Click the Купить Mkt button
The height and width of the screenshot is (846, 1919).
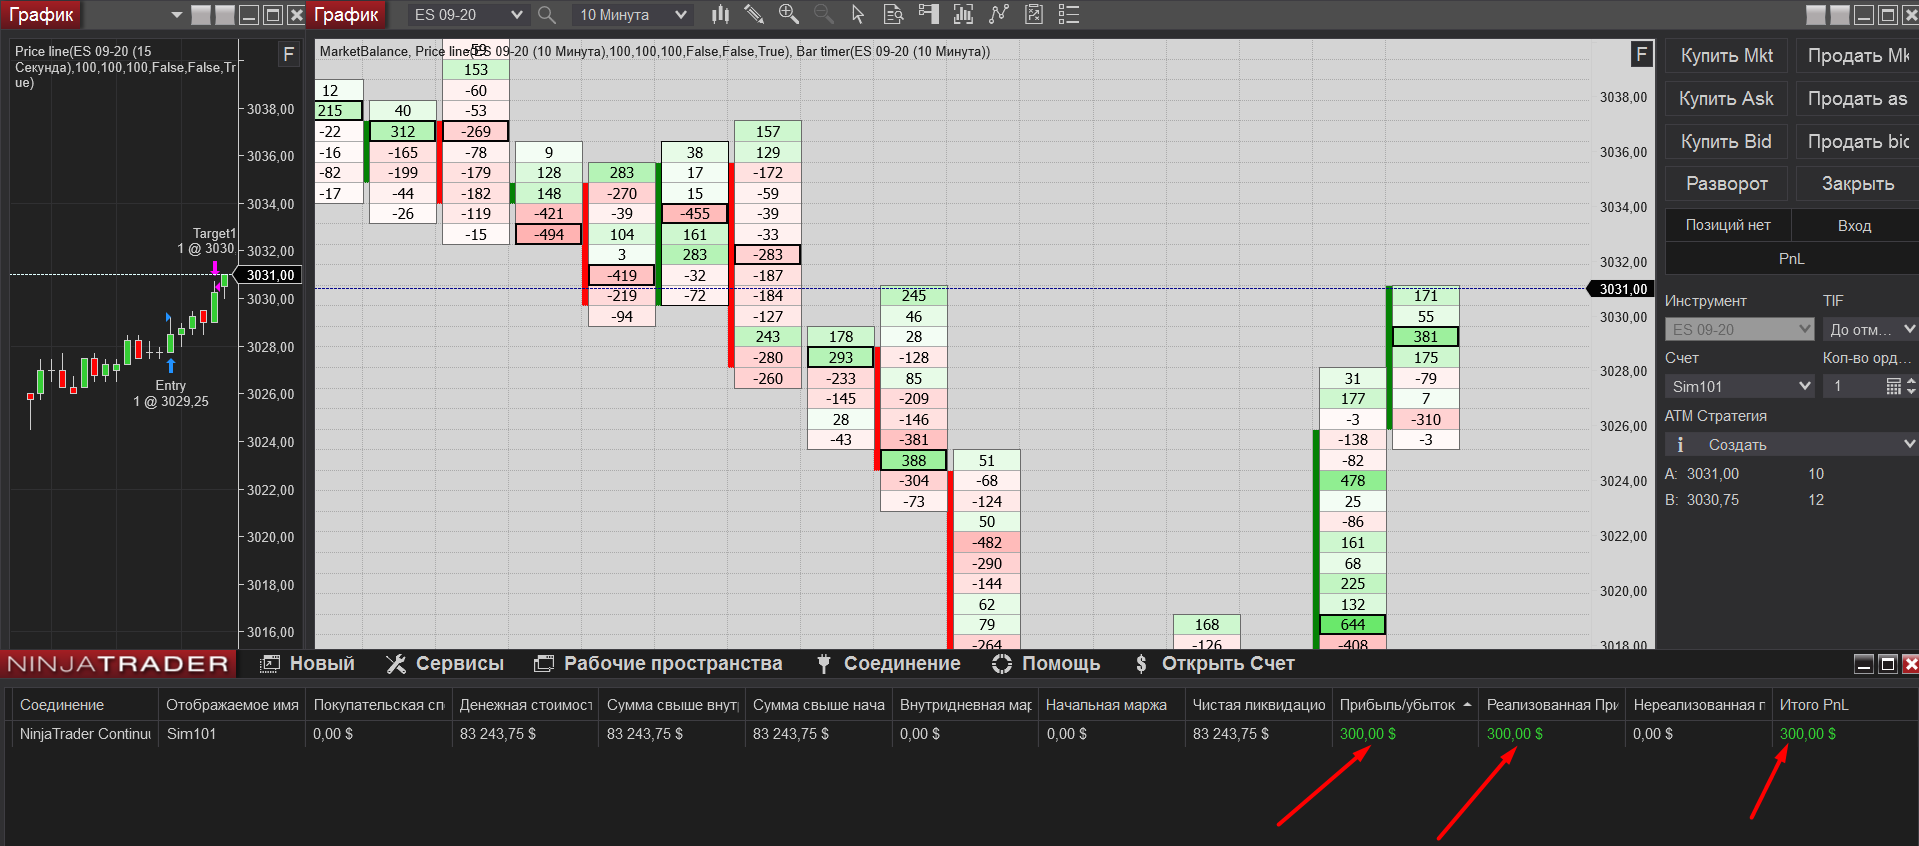pyautogui.click(x=1727, y=56)
